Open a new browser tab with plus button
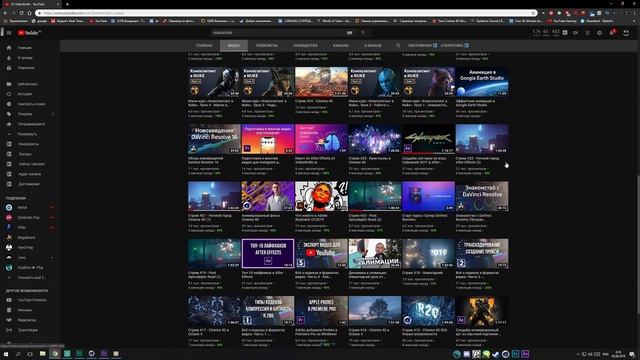This screenshot has height=360, width=640. coord(67,4)
